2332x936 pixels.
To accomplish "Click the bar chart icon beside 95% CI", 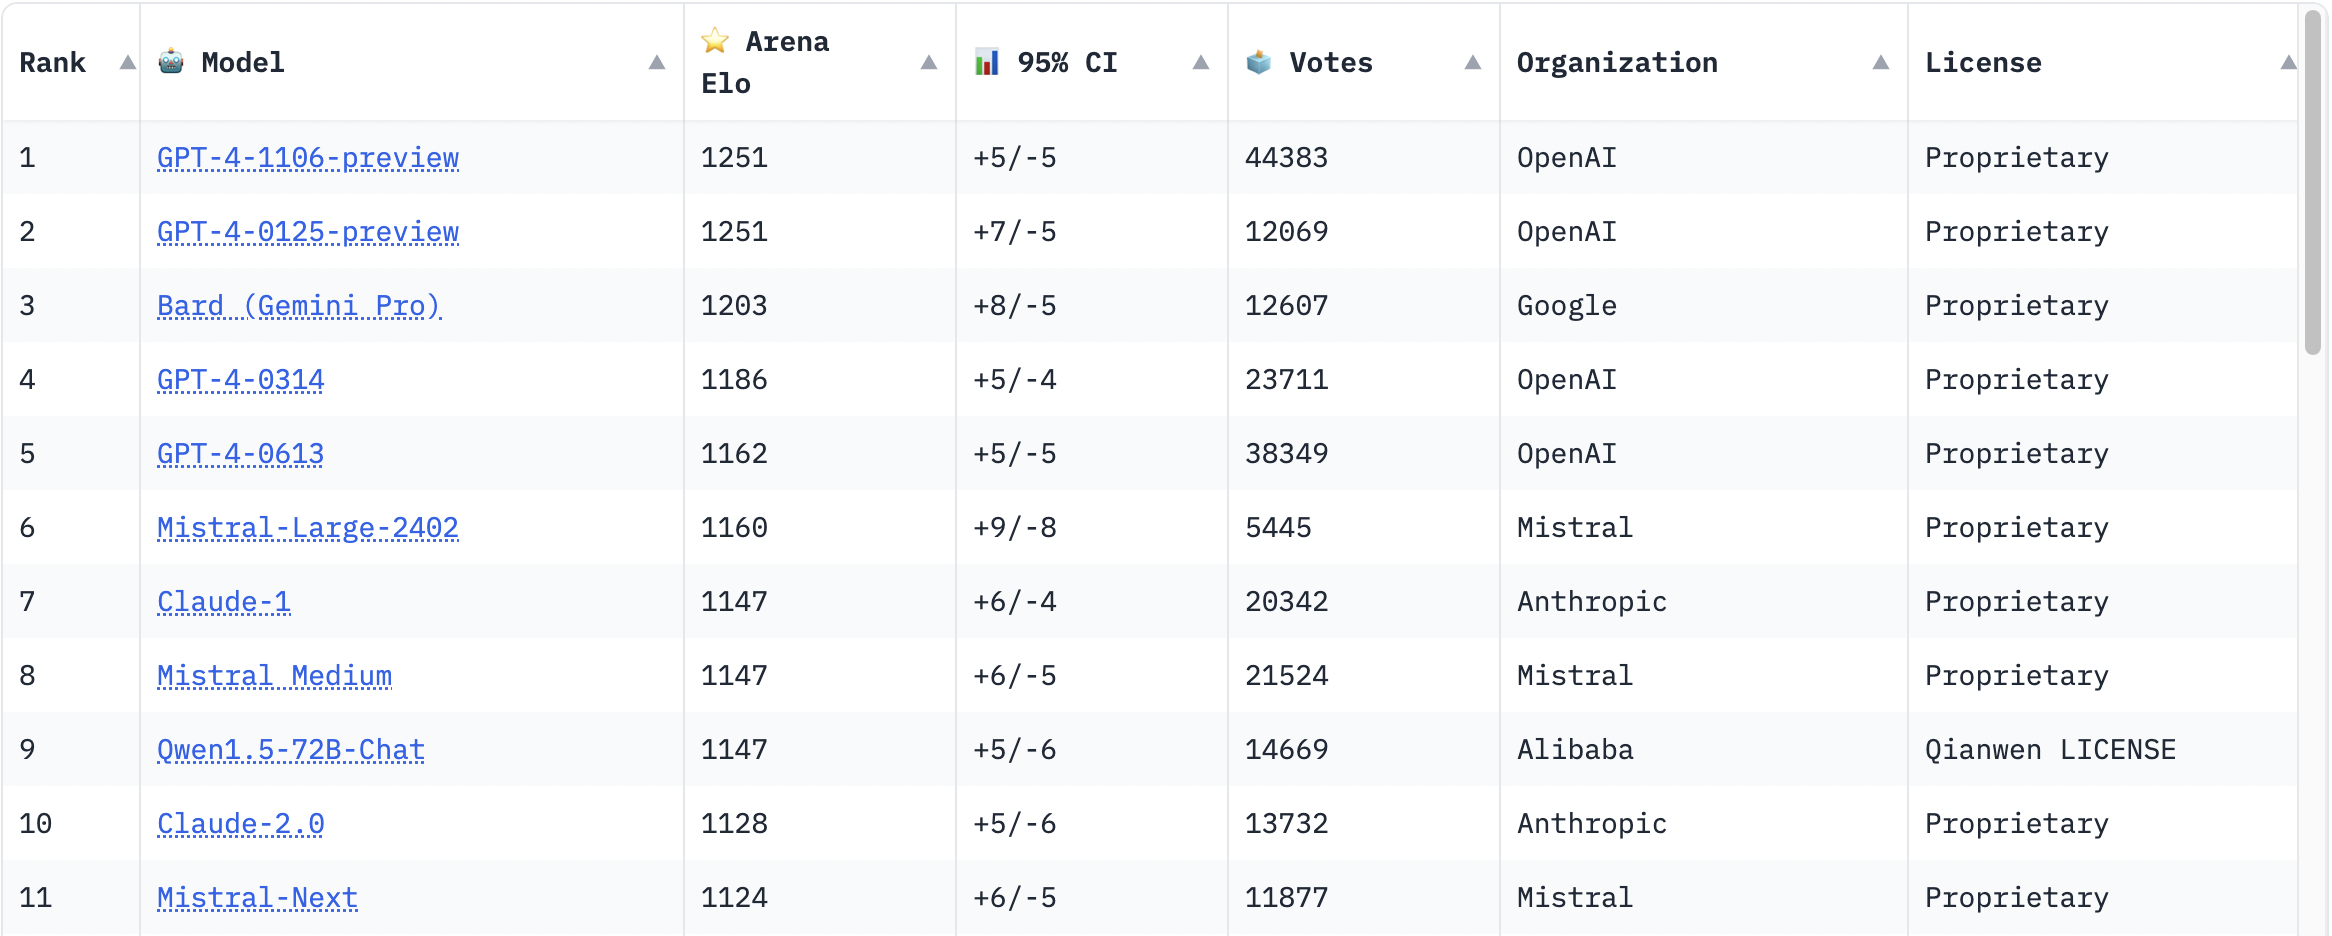I will pos(987,62).
